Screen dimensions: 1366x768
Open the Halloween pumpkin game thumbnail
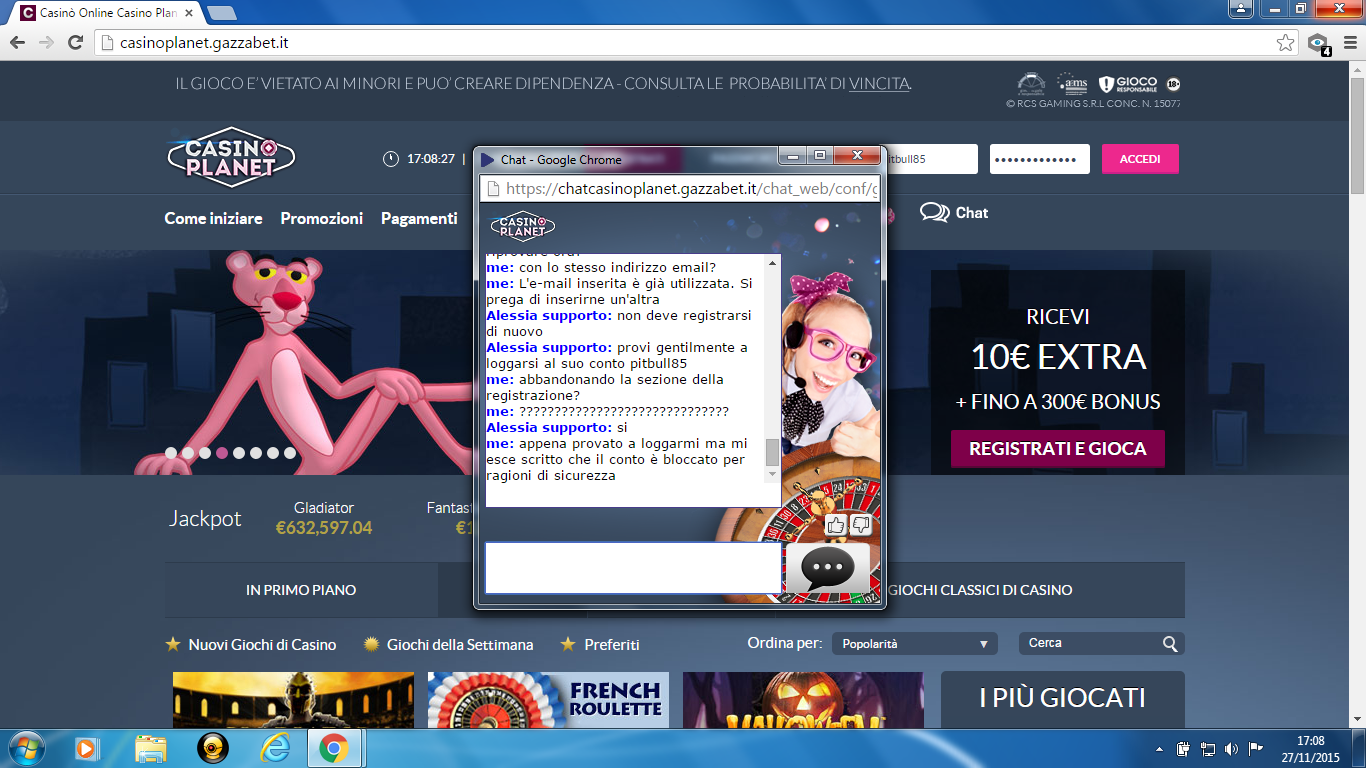tap(803, 700)
